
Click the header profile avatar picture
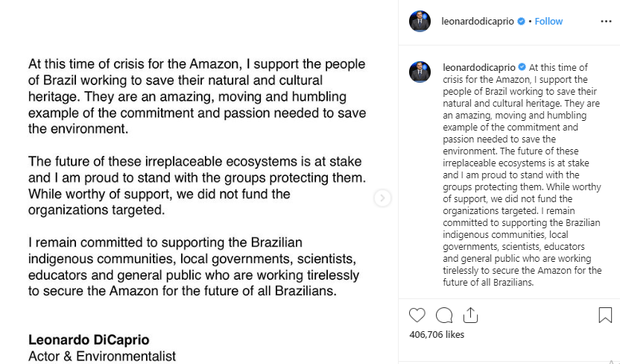(420, 21)
